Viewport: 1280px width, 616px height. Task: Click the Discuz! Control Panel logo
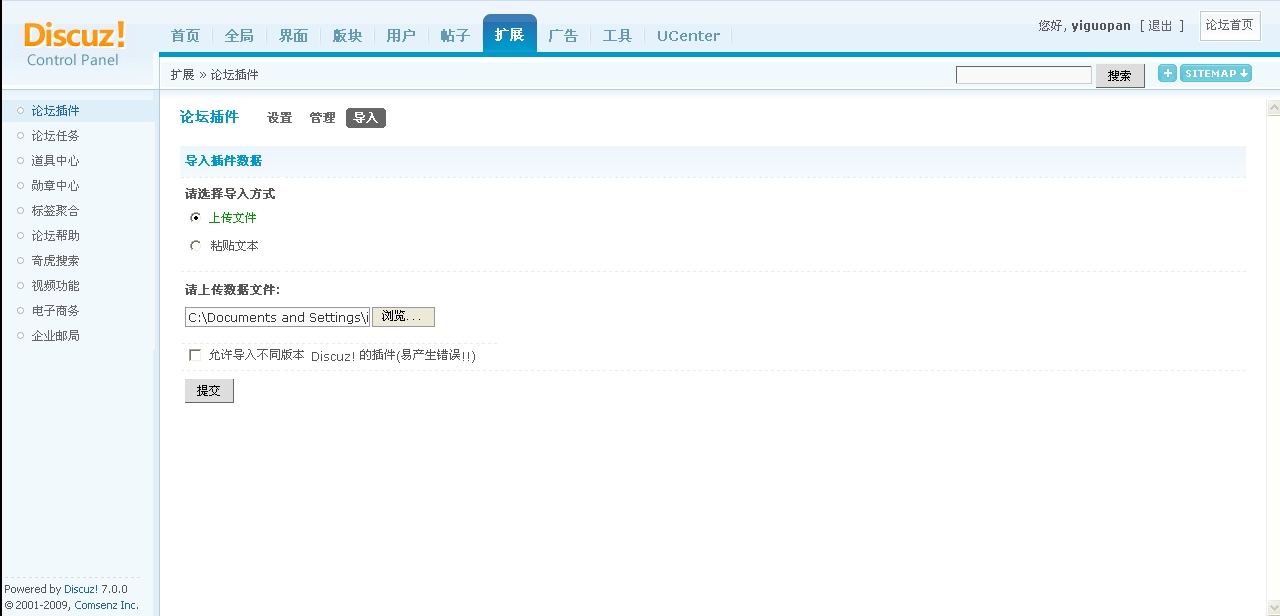[74, 43]
